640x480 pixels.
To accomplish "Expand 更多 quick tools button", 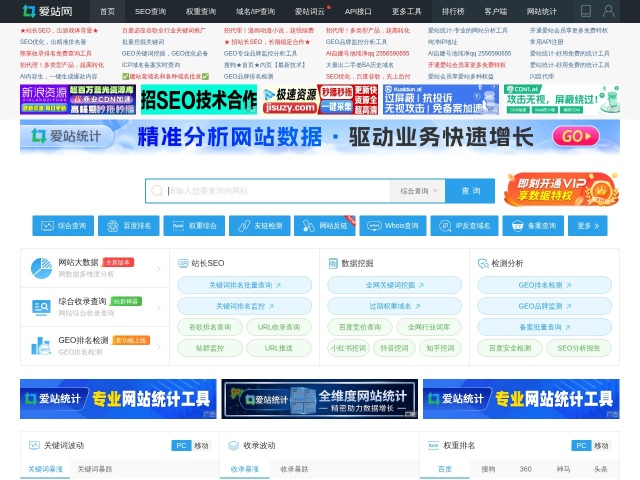I will pos(588,226).
